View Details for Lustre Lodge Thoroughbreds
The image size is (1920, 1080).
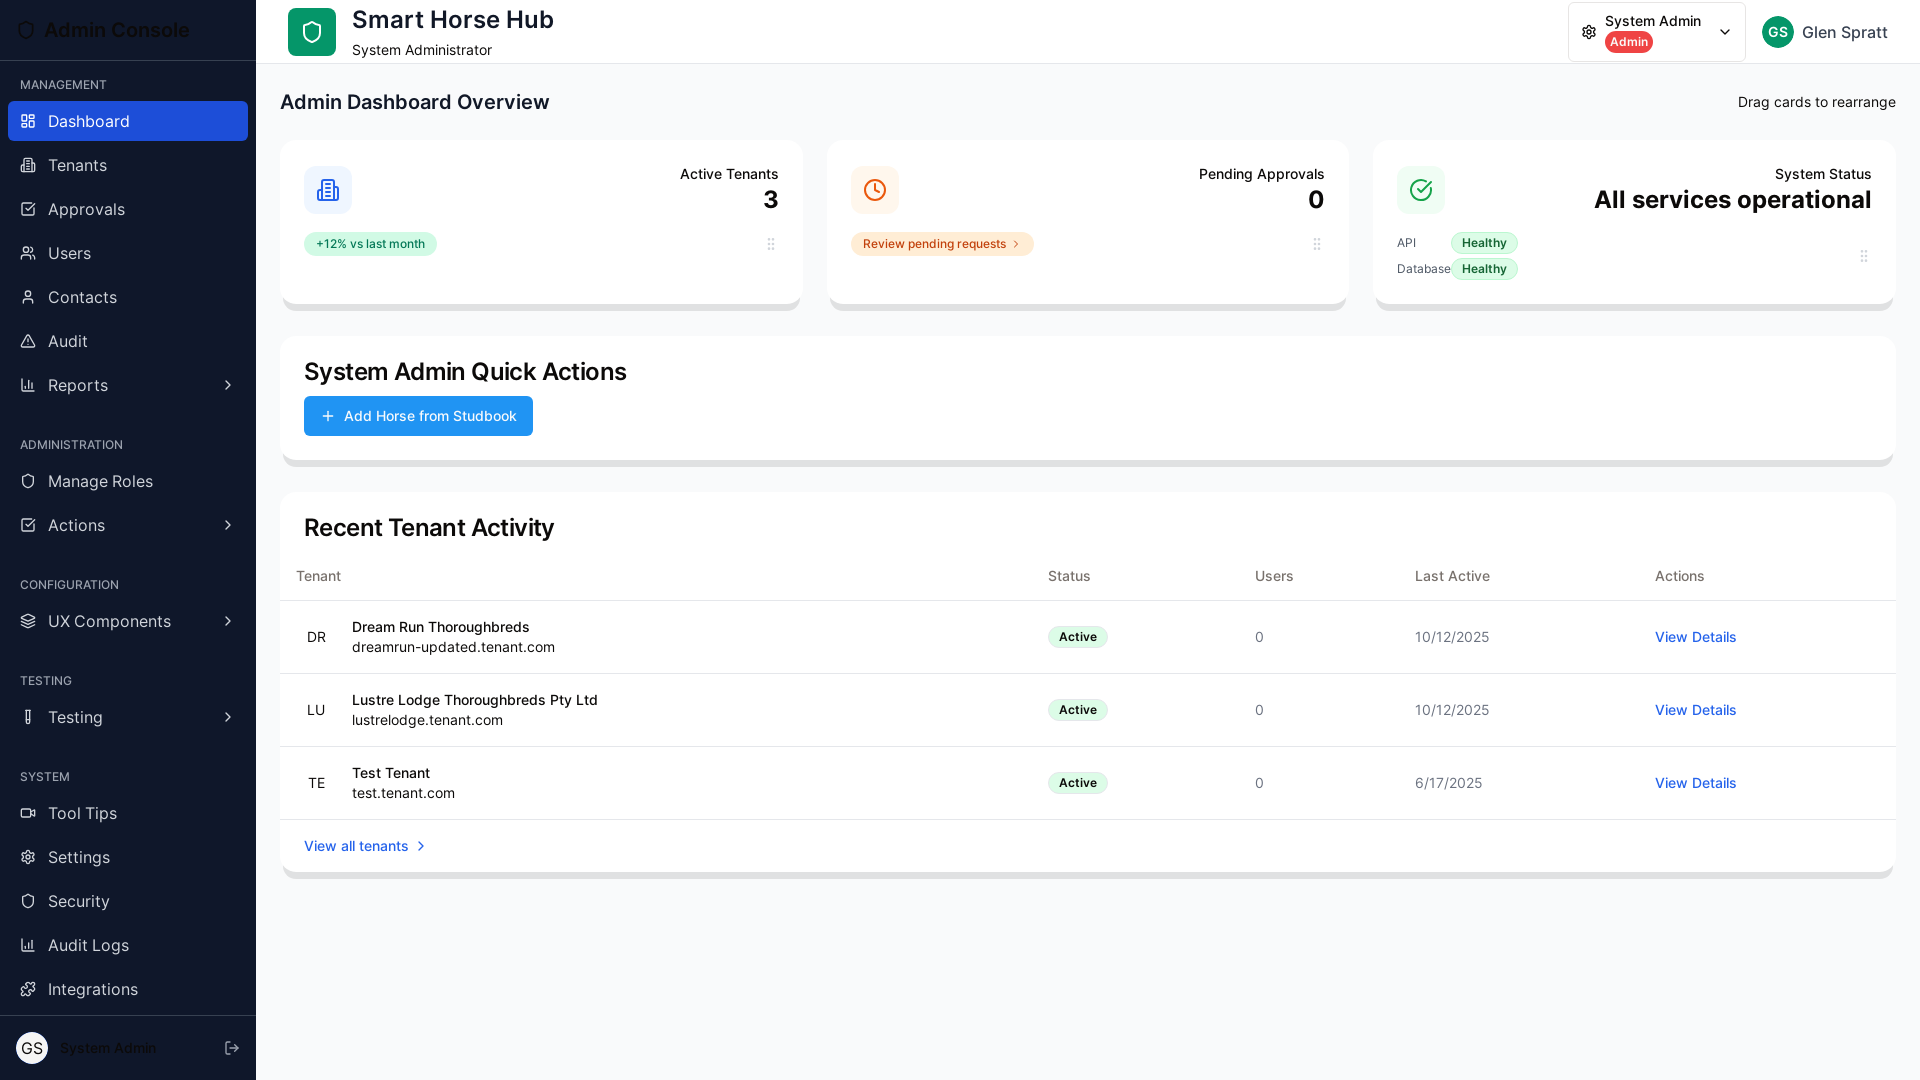tap(1695, 710)
